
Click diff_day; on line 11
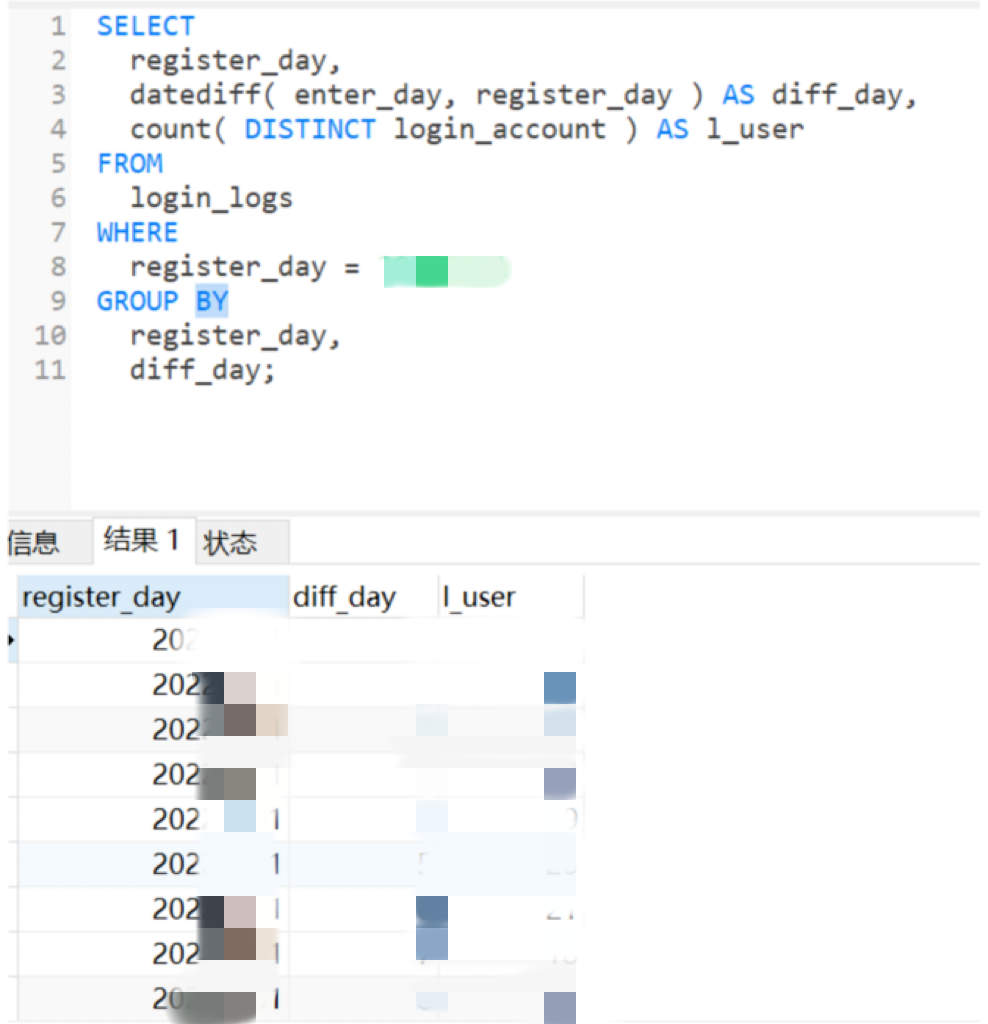[x=202, y=370]
